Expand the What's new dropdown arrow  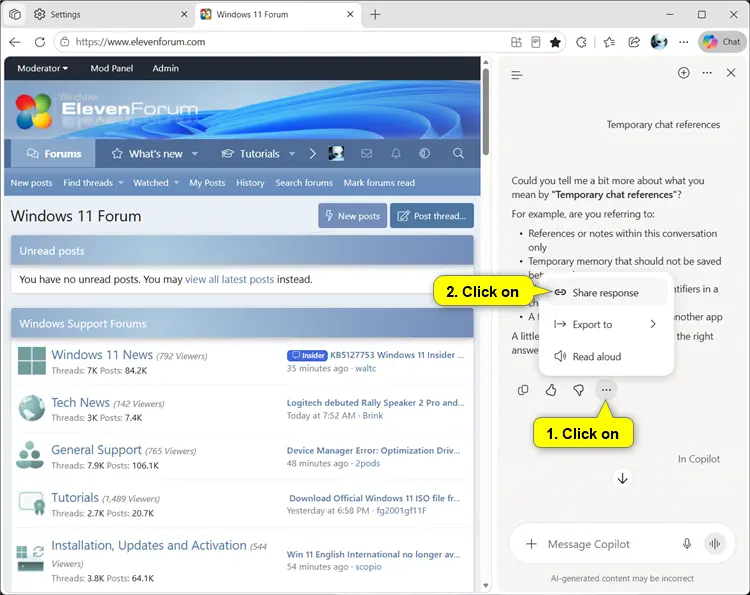195,154
